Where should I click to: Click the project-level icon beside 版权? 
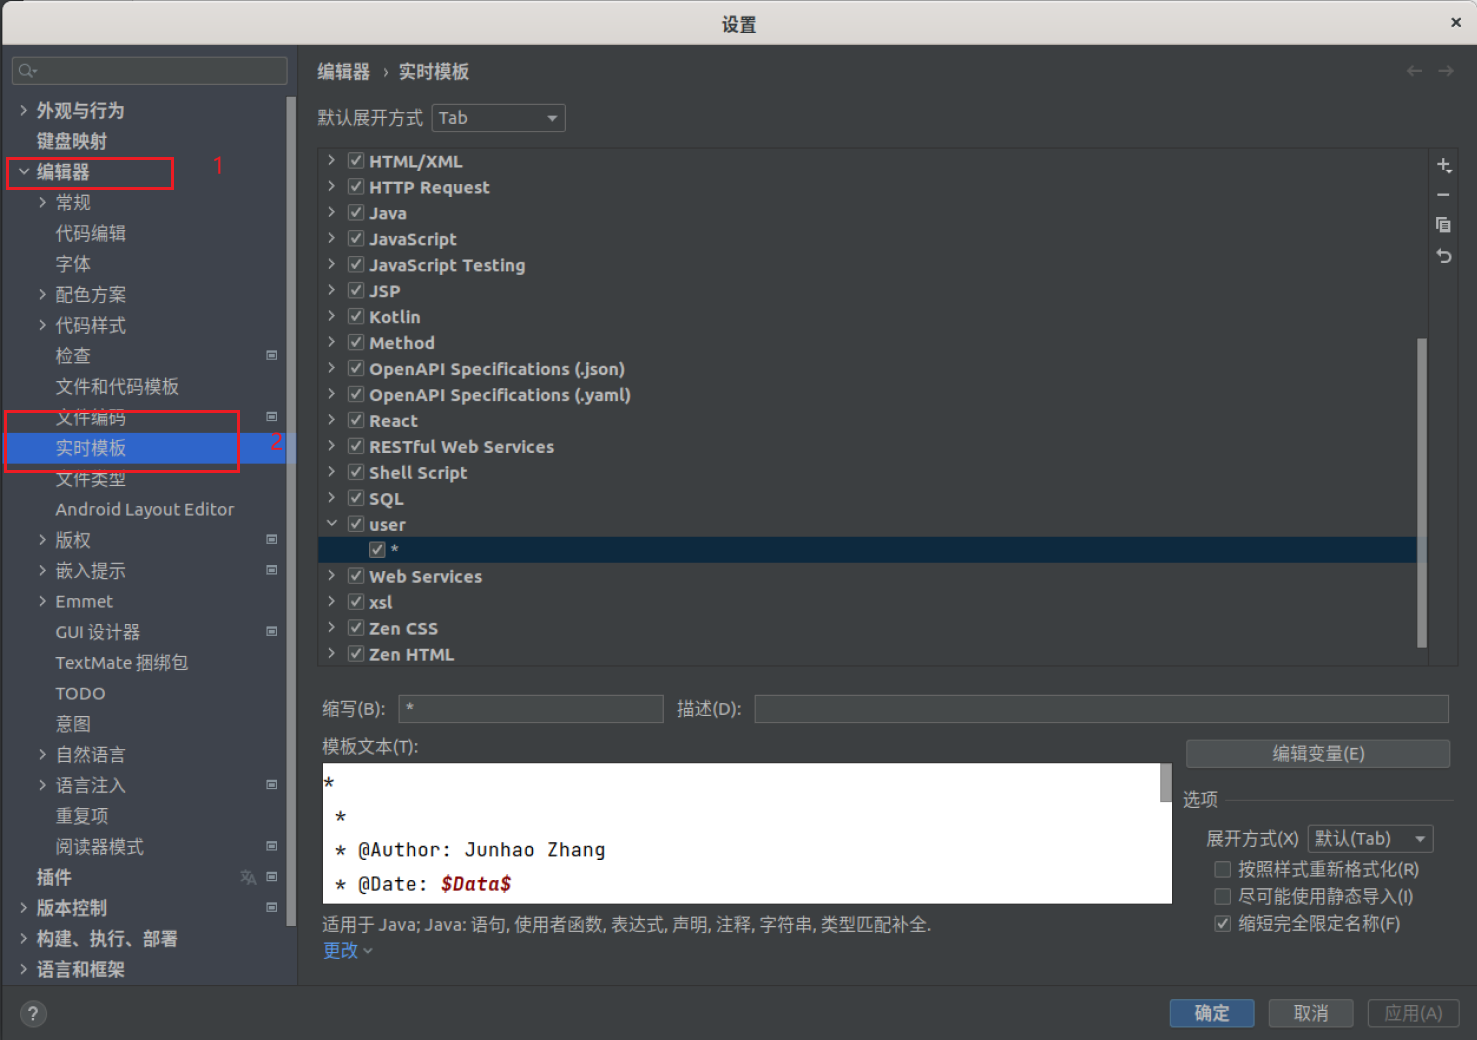coord(271,539)
